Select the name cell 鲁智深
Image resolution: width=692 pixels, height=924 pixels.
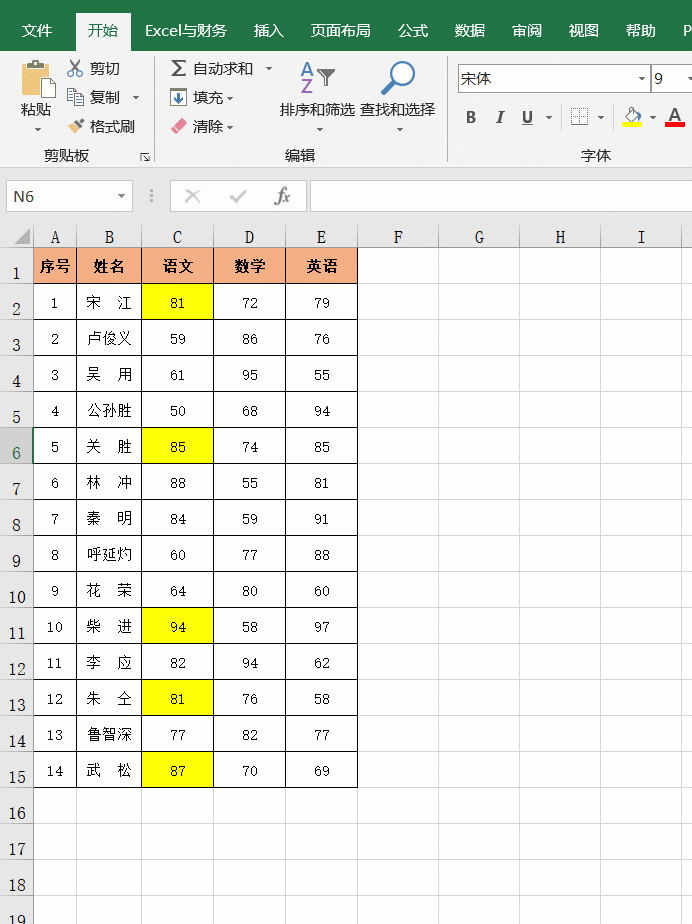pos(109,734)
